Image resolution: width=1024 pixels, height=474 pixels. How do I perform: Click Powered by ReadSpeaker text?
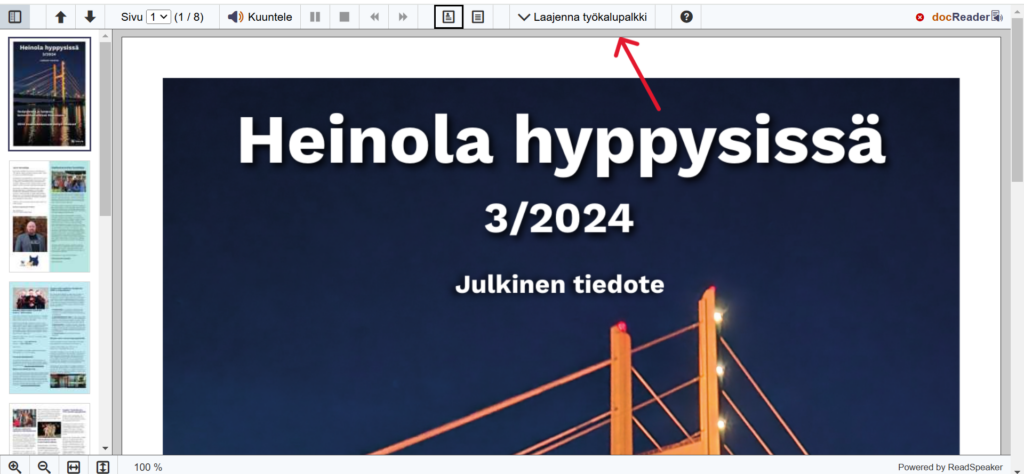point(950,467)
